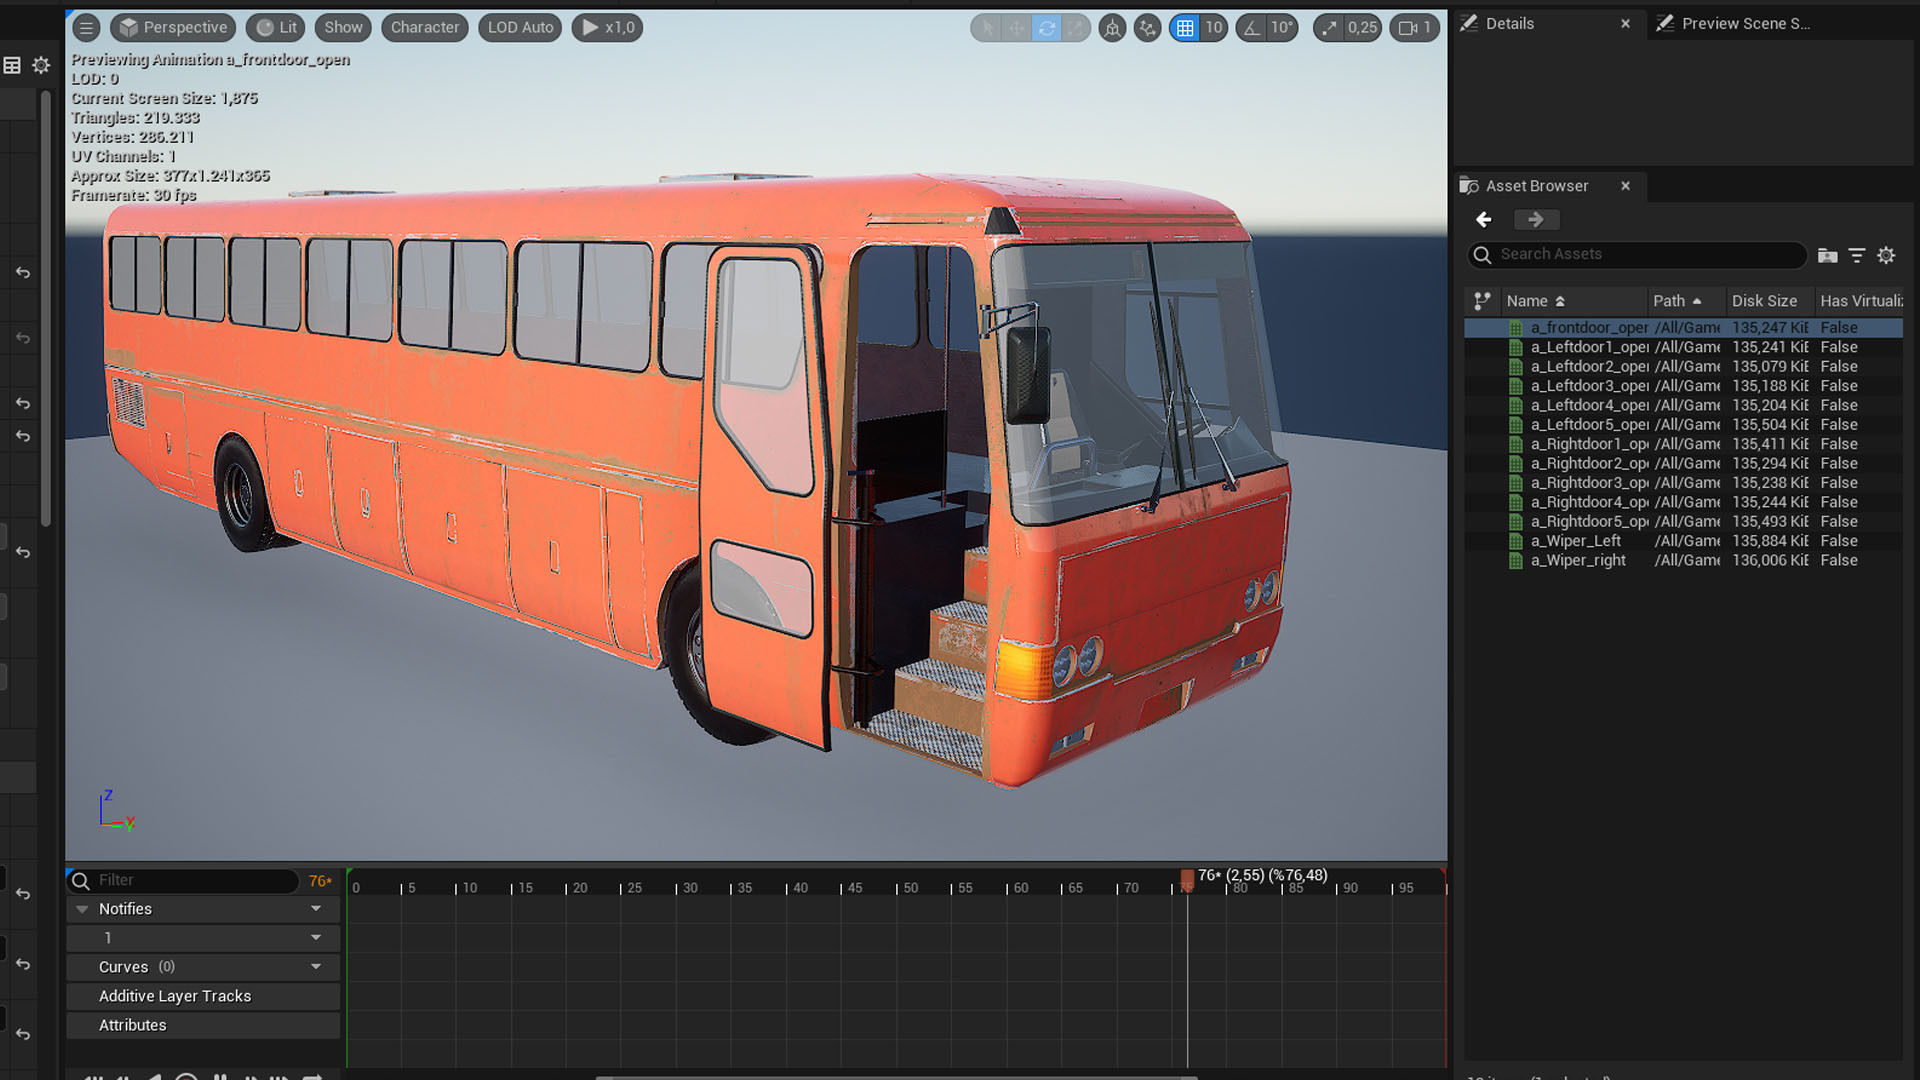
Task: Select the rotate transform tool
Action: coord(1046,28)
